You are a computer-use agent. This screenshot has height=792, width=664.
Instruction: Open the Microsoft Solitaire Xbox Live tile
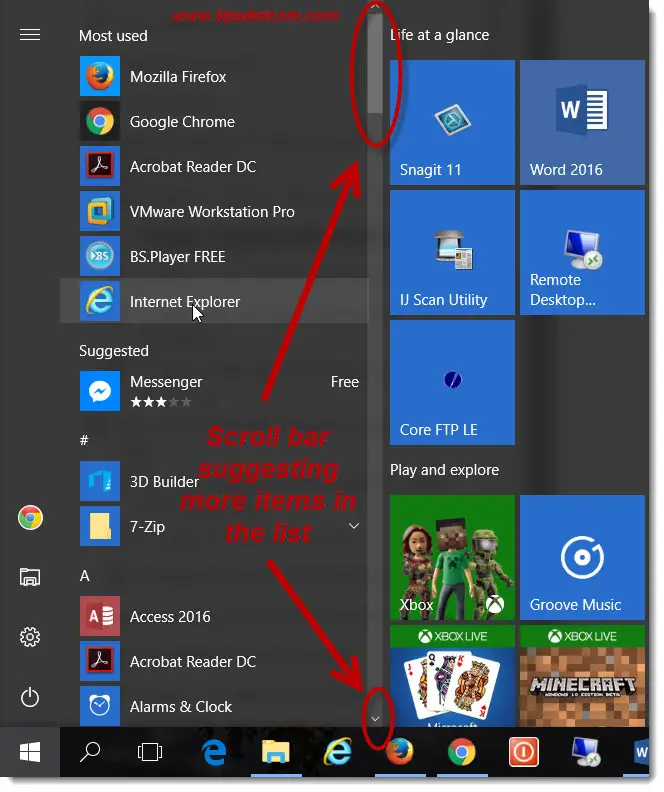pyautogui.click(x=452, y=676)
